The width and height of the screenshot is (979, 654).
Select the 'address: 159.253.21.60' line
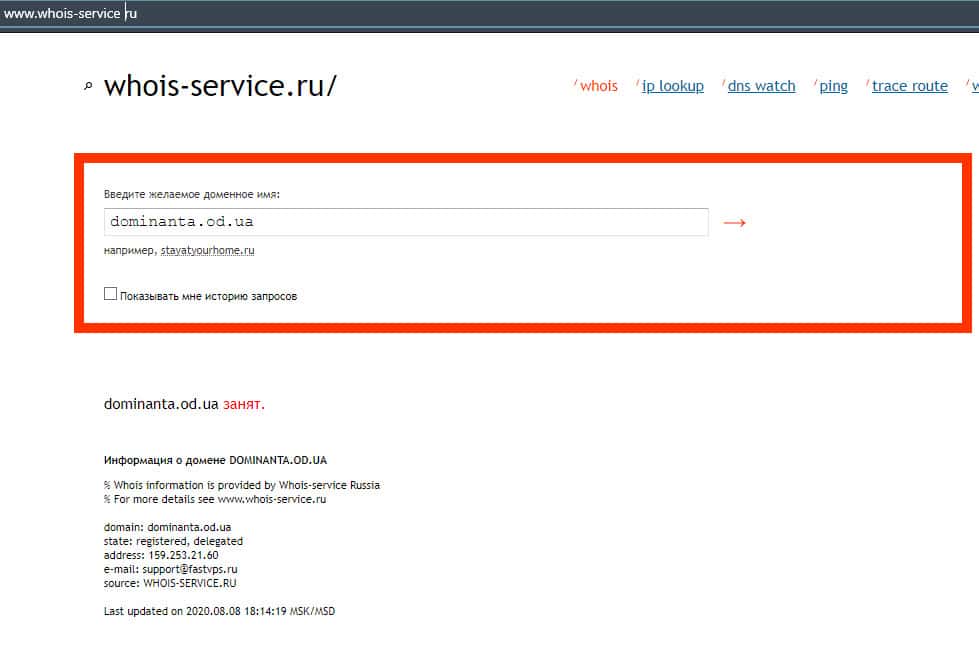click(161, 555)
